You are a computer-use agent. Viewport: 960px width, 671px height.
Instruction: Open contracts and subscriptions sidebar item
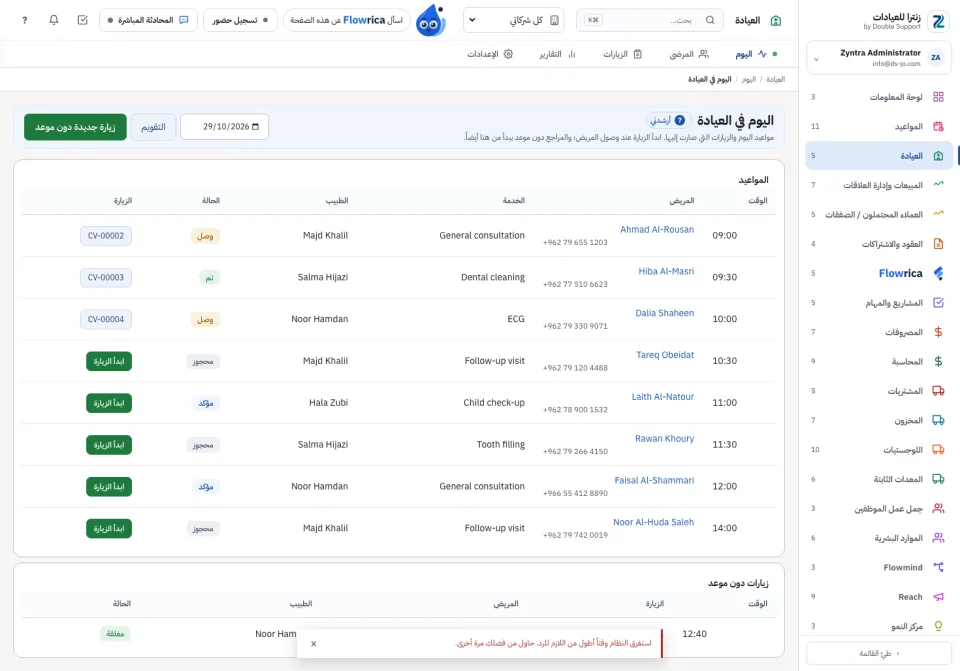(x=879, y=244)
